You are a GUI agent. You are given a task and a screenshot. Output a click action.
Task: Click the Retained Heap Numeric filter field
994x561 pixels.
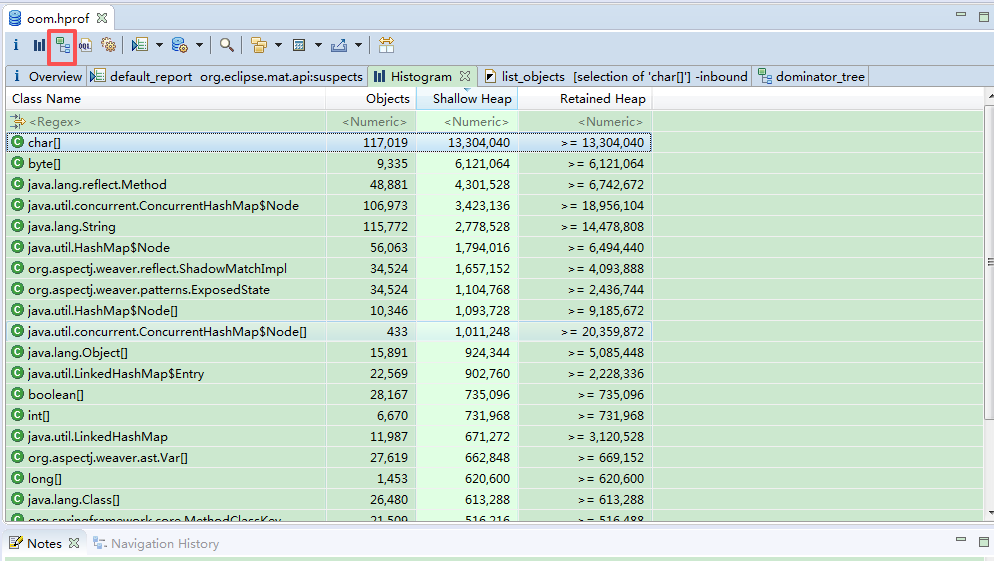pos(586,121)
